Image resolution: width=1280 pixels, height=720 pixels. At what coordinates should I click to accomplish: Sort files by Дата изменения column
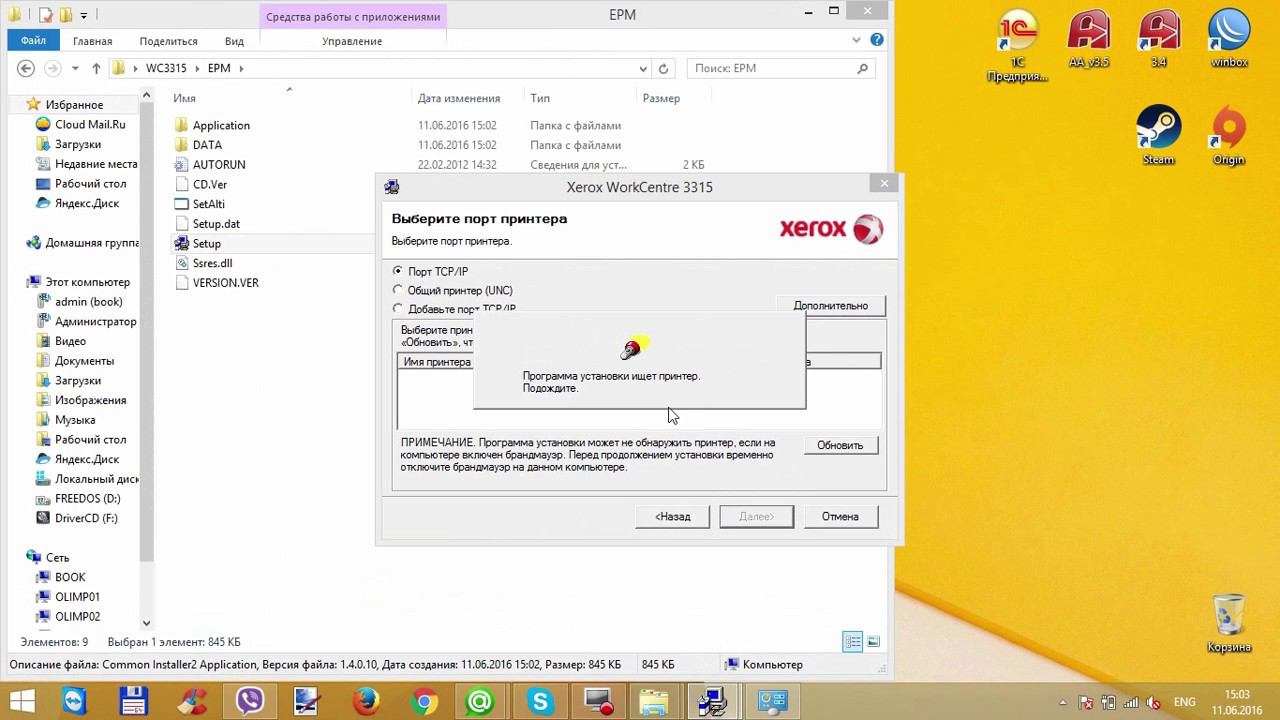click(x=459, y=98)
